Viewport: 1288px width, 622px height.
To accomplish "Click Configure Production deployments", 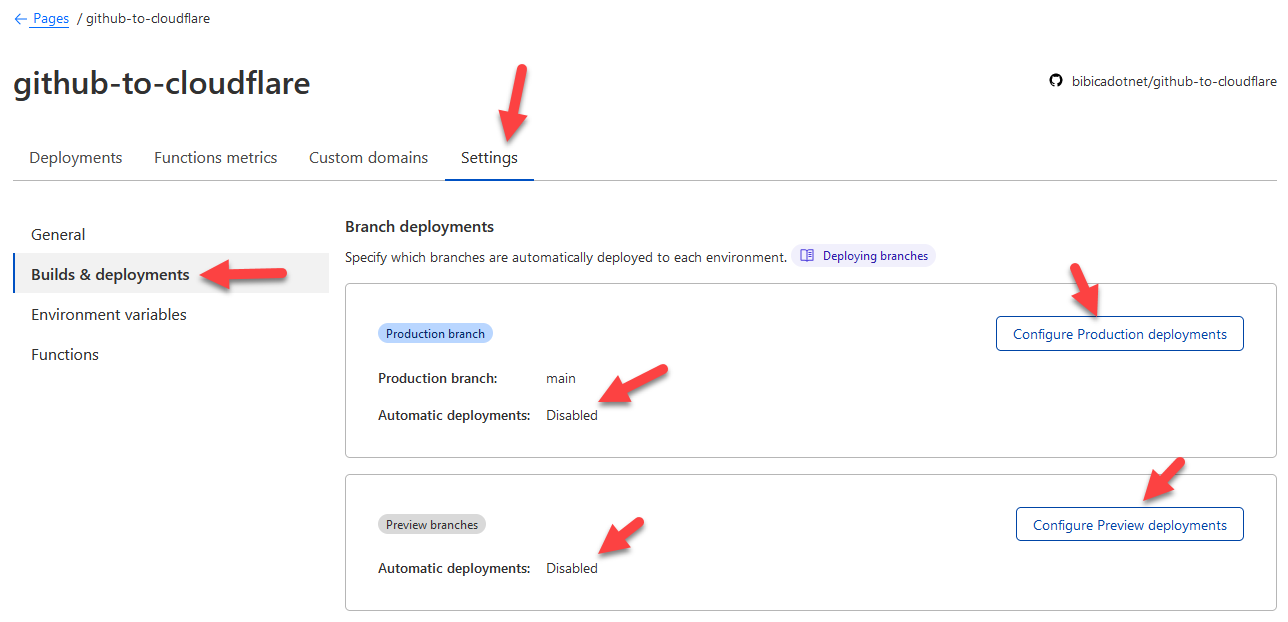I will click(1119, 333).
